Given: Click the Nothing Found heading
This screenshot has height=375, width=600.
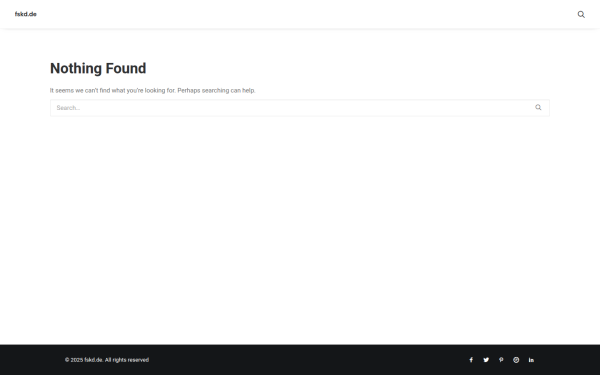Looking at the screenshot, I should (98, 68).
